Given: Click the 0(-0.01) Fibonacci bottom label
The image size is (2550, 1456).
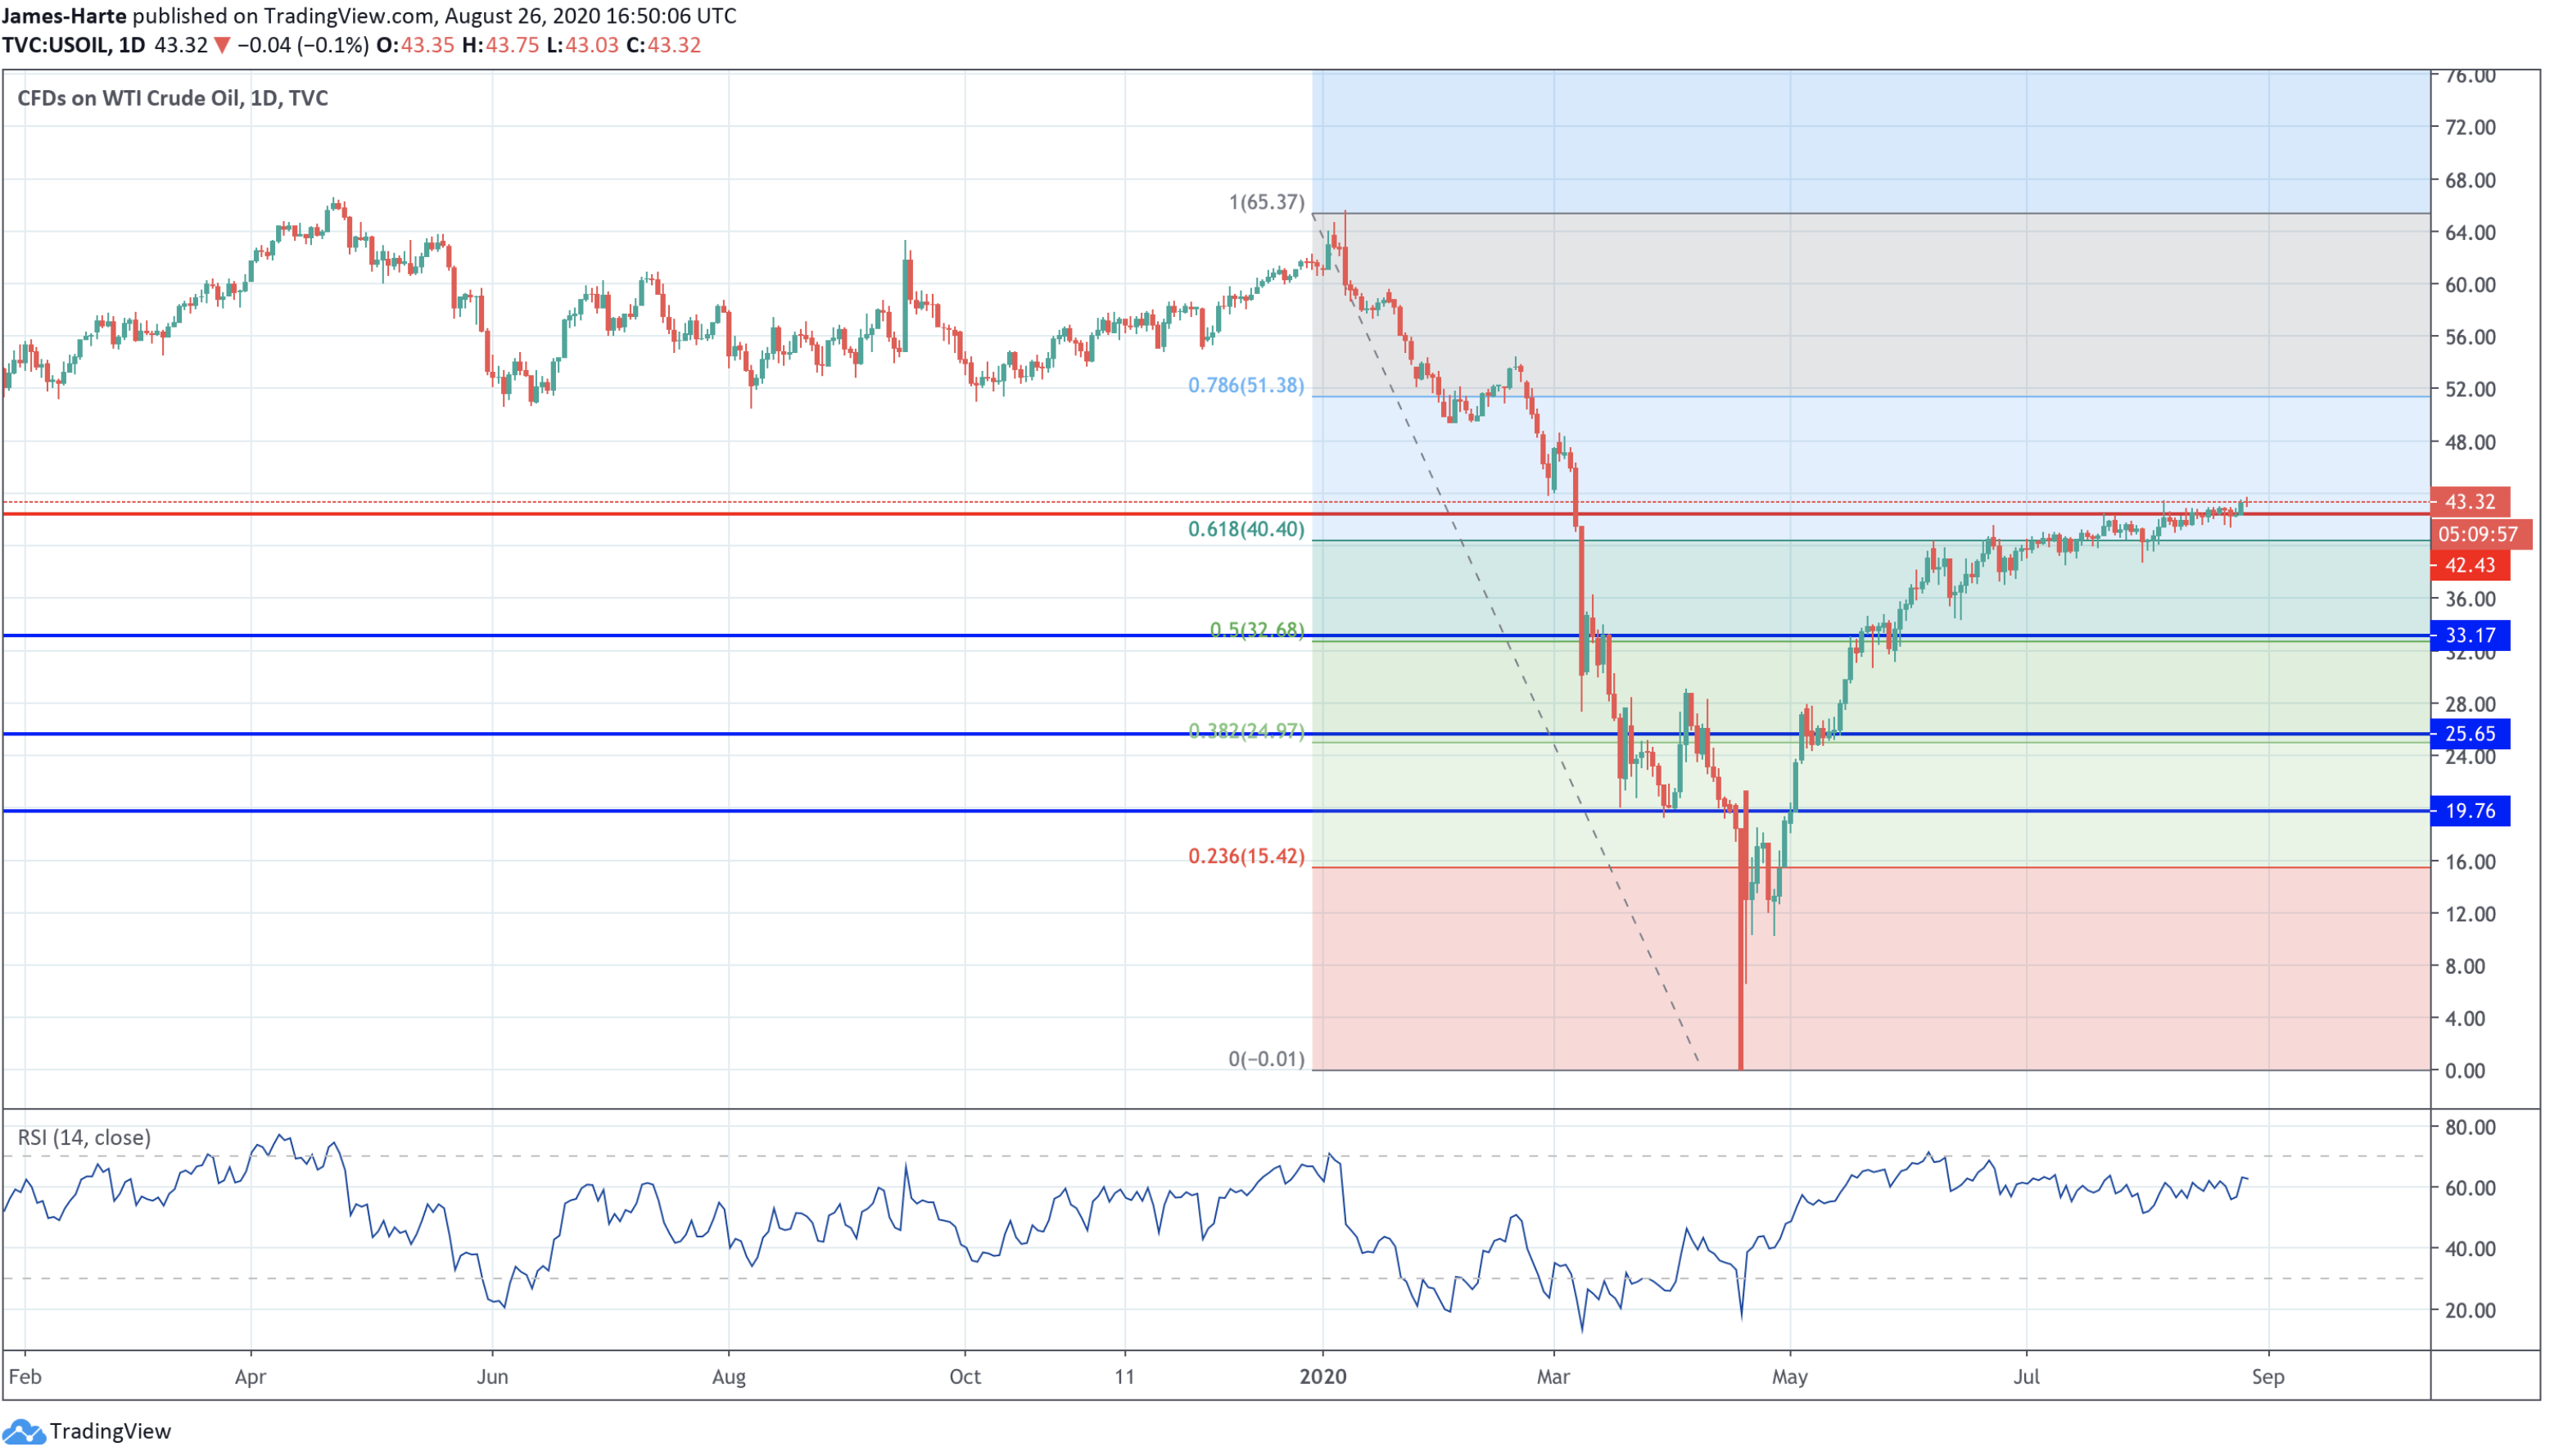Looking at the screenshot, I should (x=1266, y=1059).
